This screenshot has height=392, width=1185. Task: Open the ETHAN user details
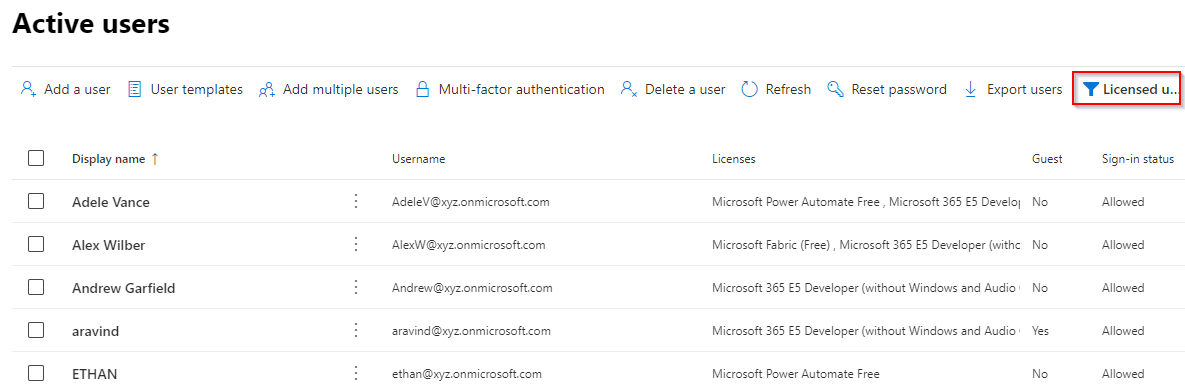point(94,375)
